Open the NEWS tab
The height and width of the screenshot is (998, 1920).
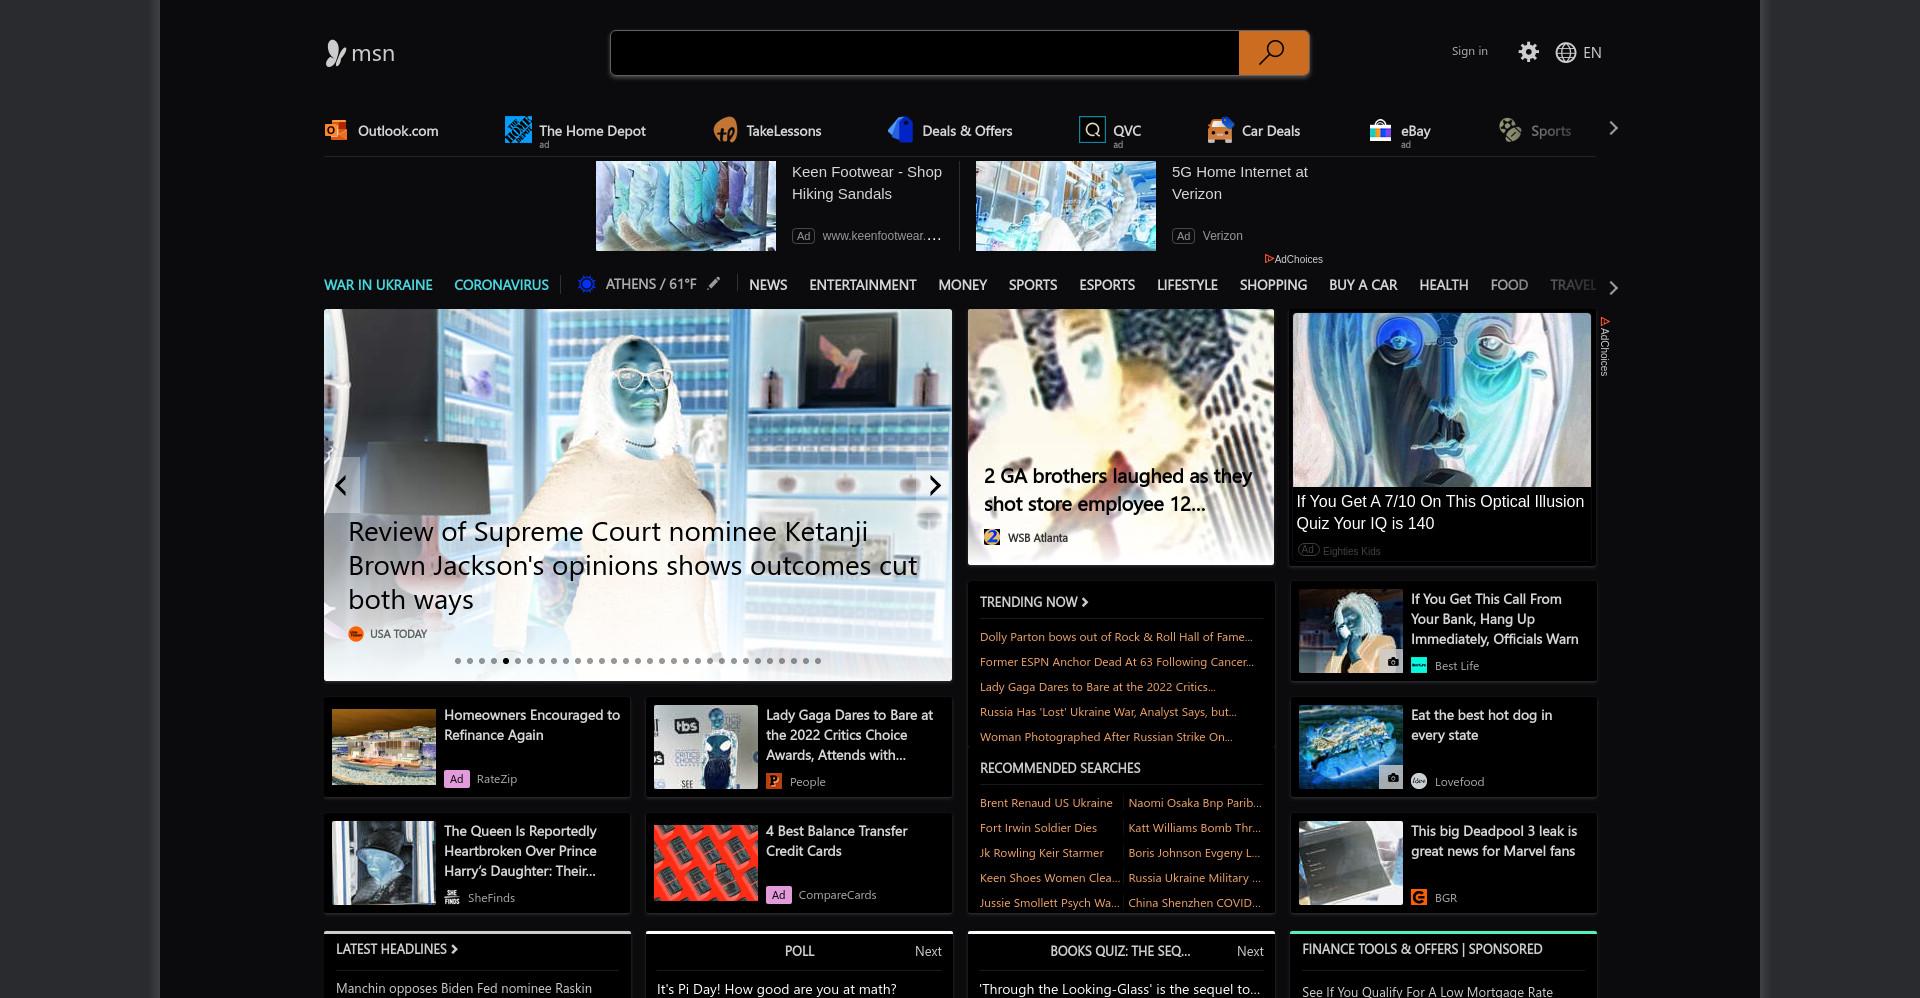(768, 285)
